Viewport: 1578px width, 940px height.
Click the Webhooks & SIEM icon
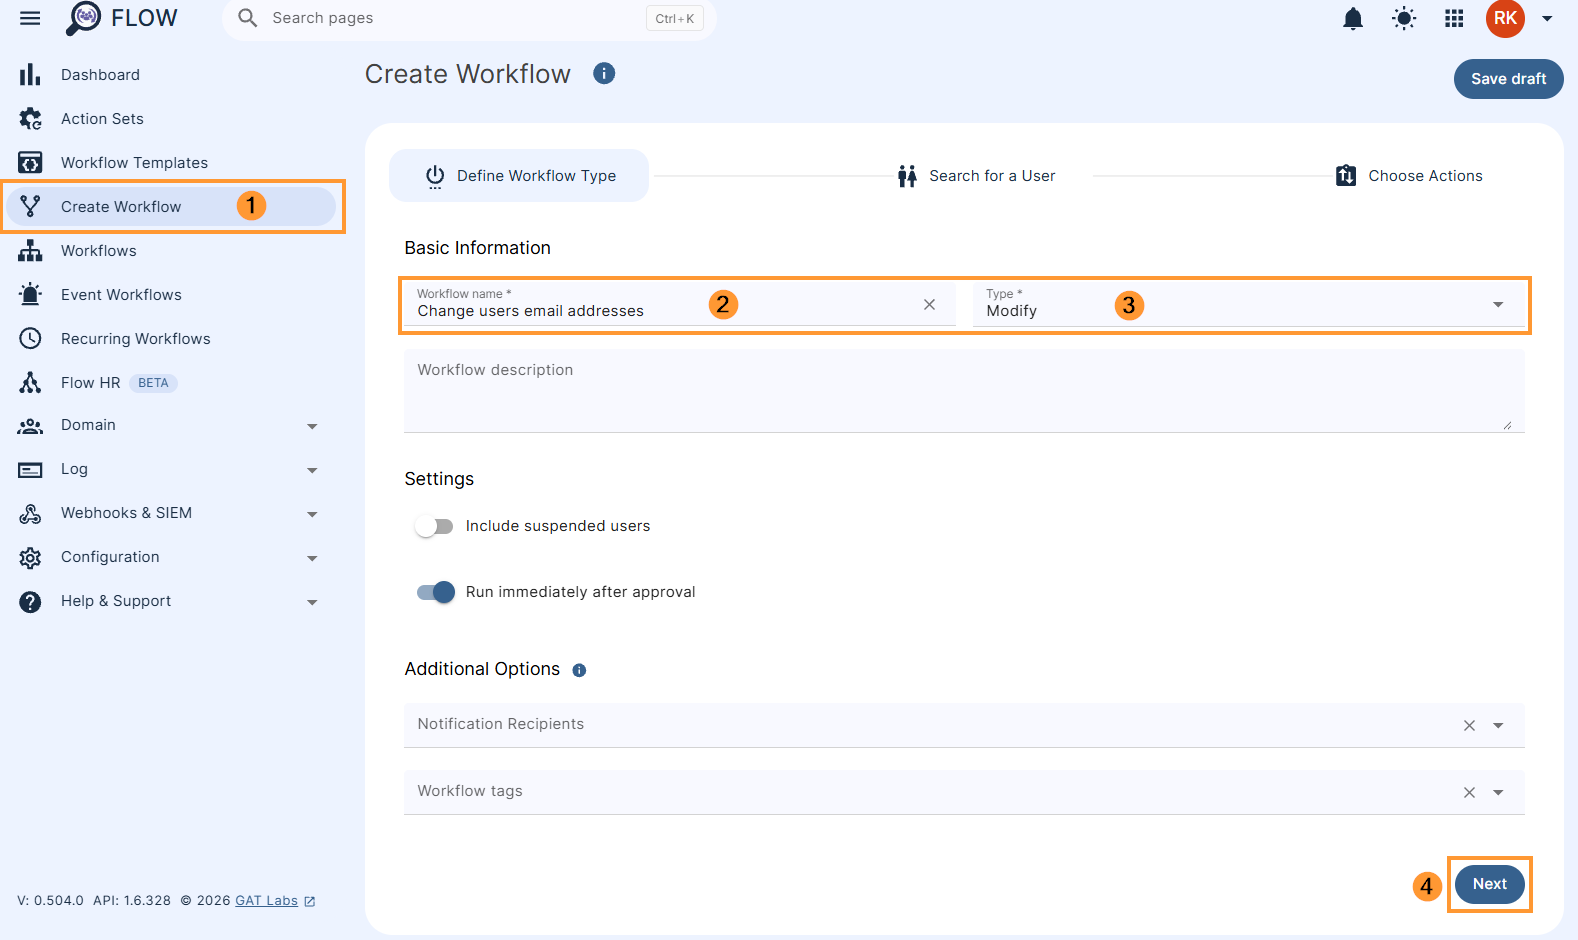(30, 514)
